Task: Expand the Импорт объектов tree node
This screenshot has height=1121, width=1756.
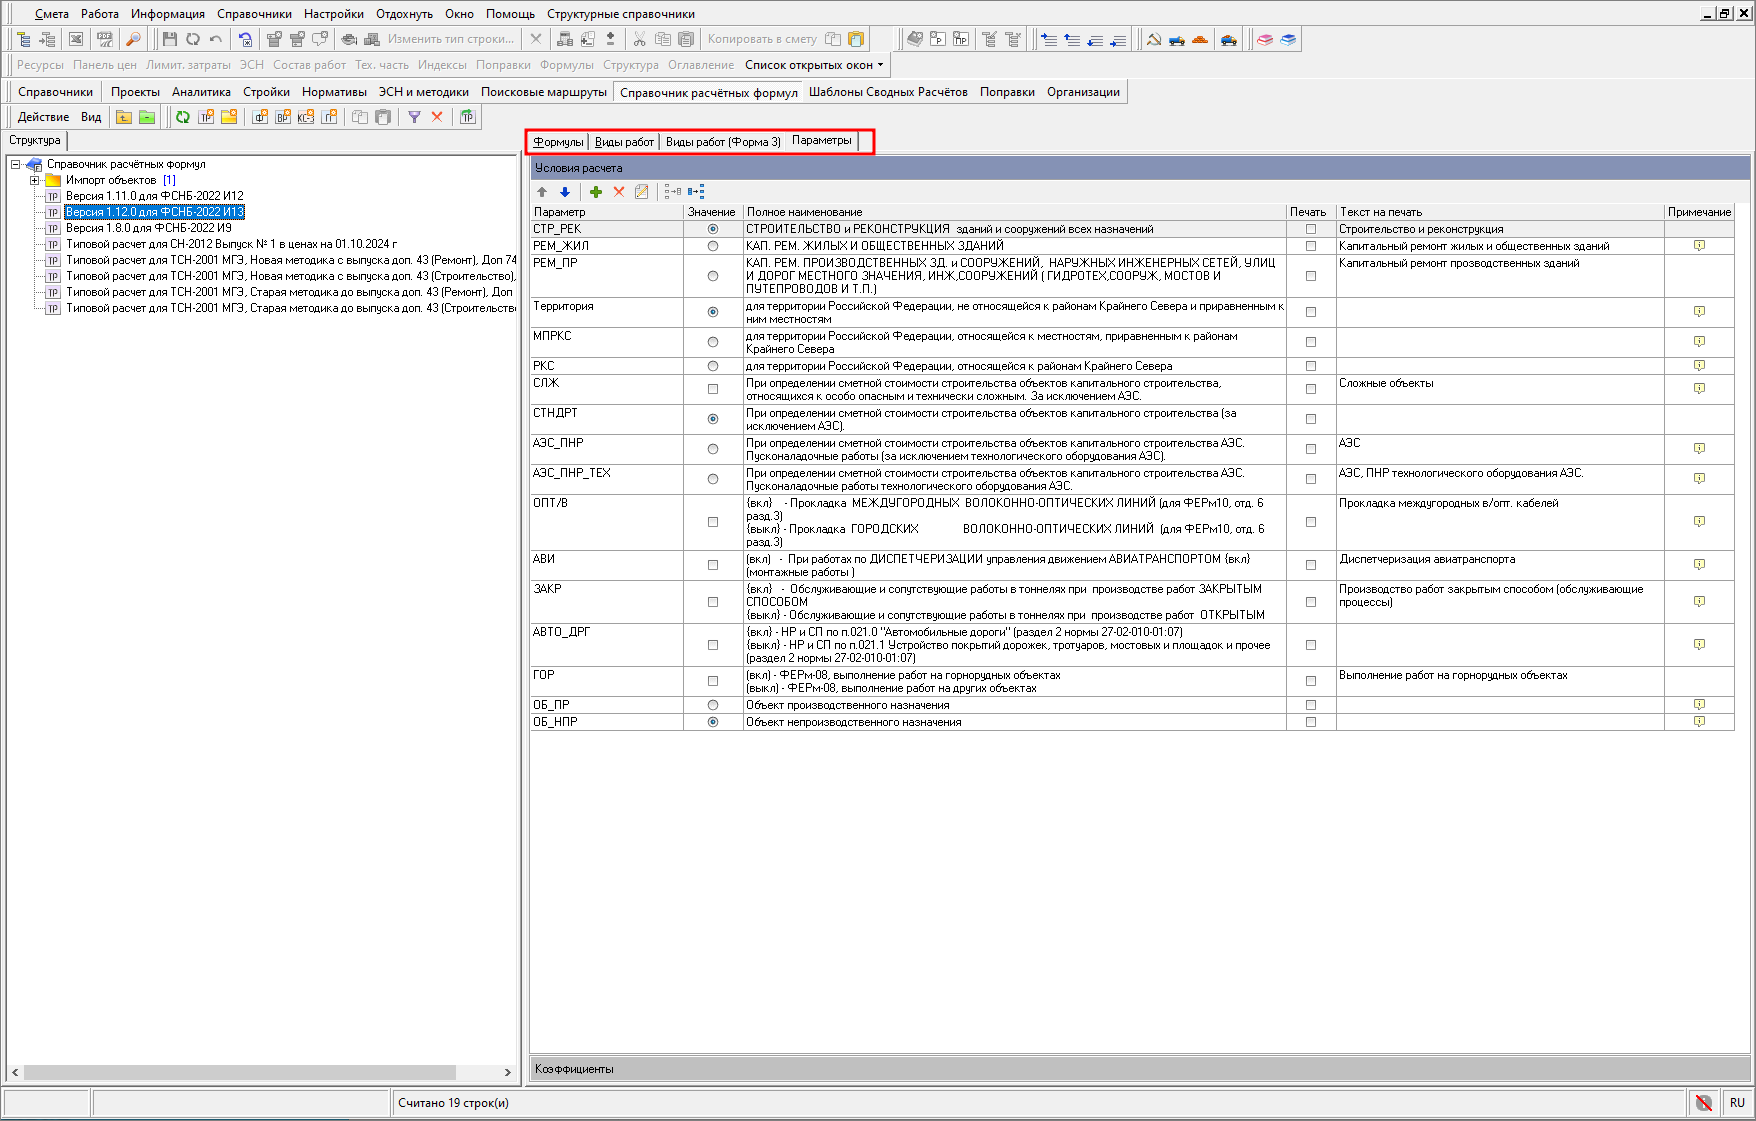Action: coord(35,180)
